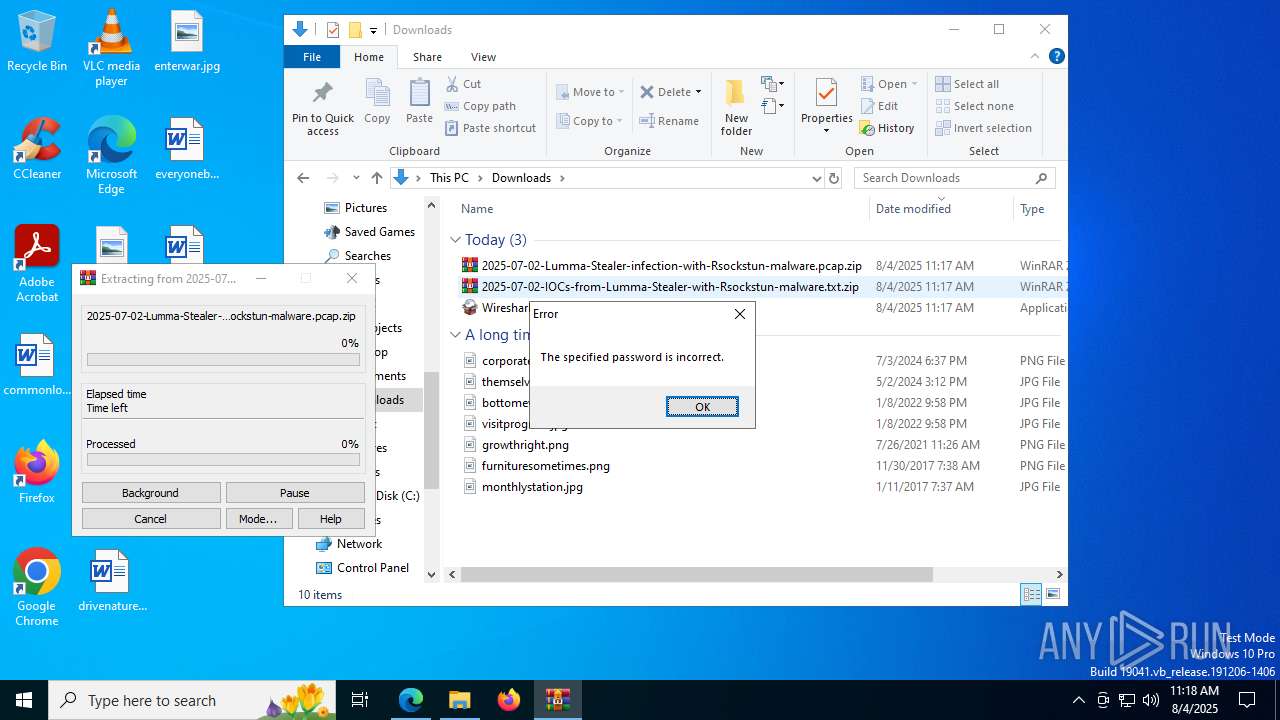Open Mode... in extraction window

click(258, 519)
